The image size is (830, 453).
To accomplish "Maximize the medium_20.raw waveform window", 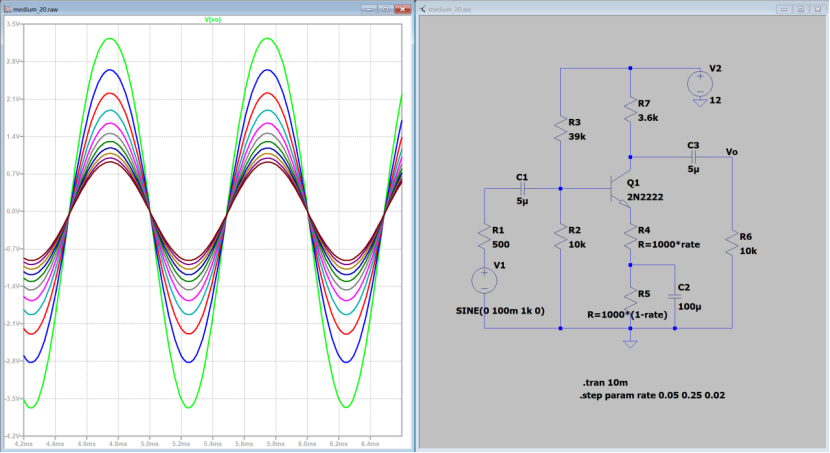I will (x=386, y=9).
